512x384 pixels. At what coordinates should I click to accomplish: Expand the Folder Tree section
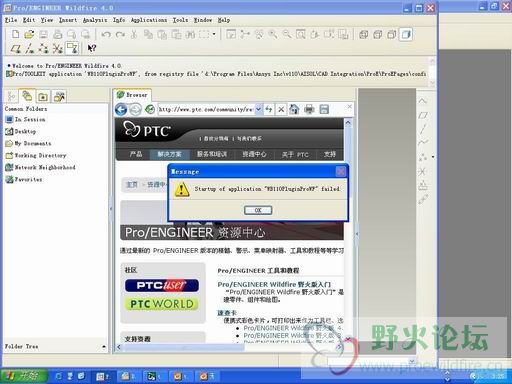[104, 347]
